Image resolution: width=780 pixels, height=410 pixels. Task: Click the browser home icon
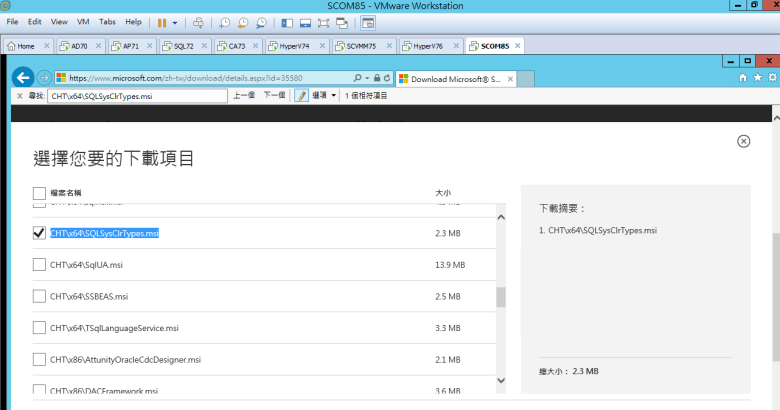click(742, 77)
